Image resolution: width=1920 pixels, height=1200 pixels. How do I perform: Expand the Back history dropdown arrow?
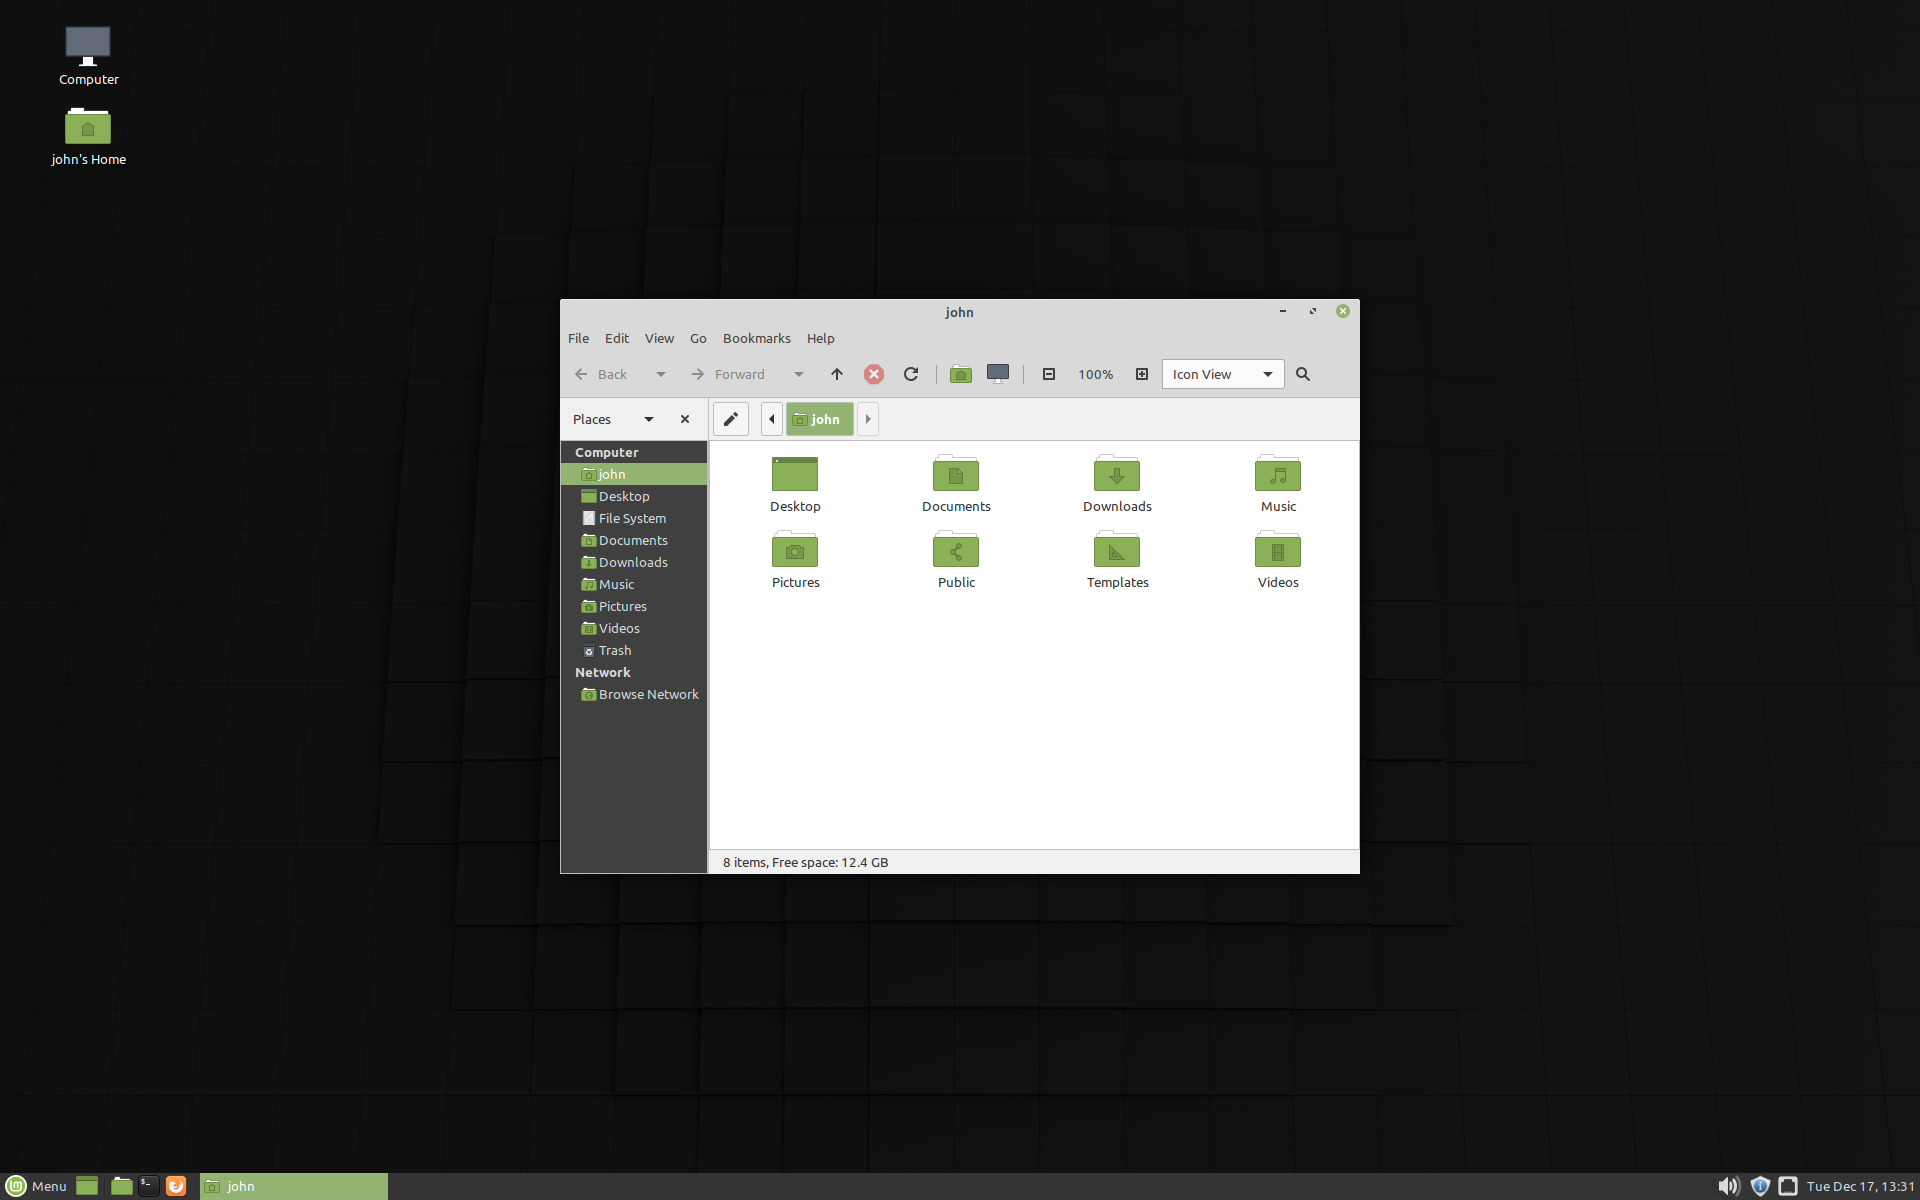(x=661, y=374)
